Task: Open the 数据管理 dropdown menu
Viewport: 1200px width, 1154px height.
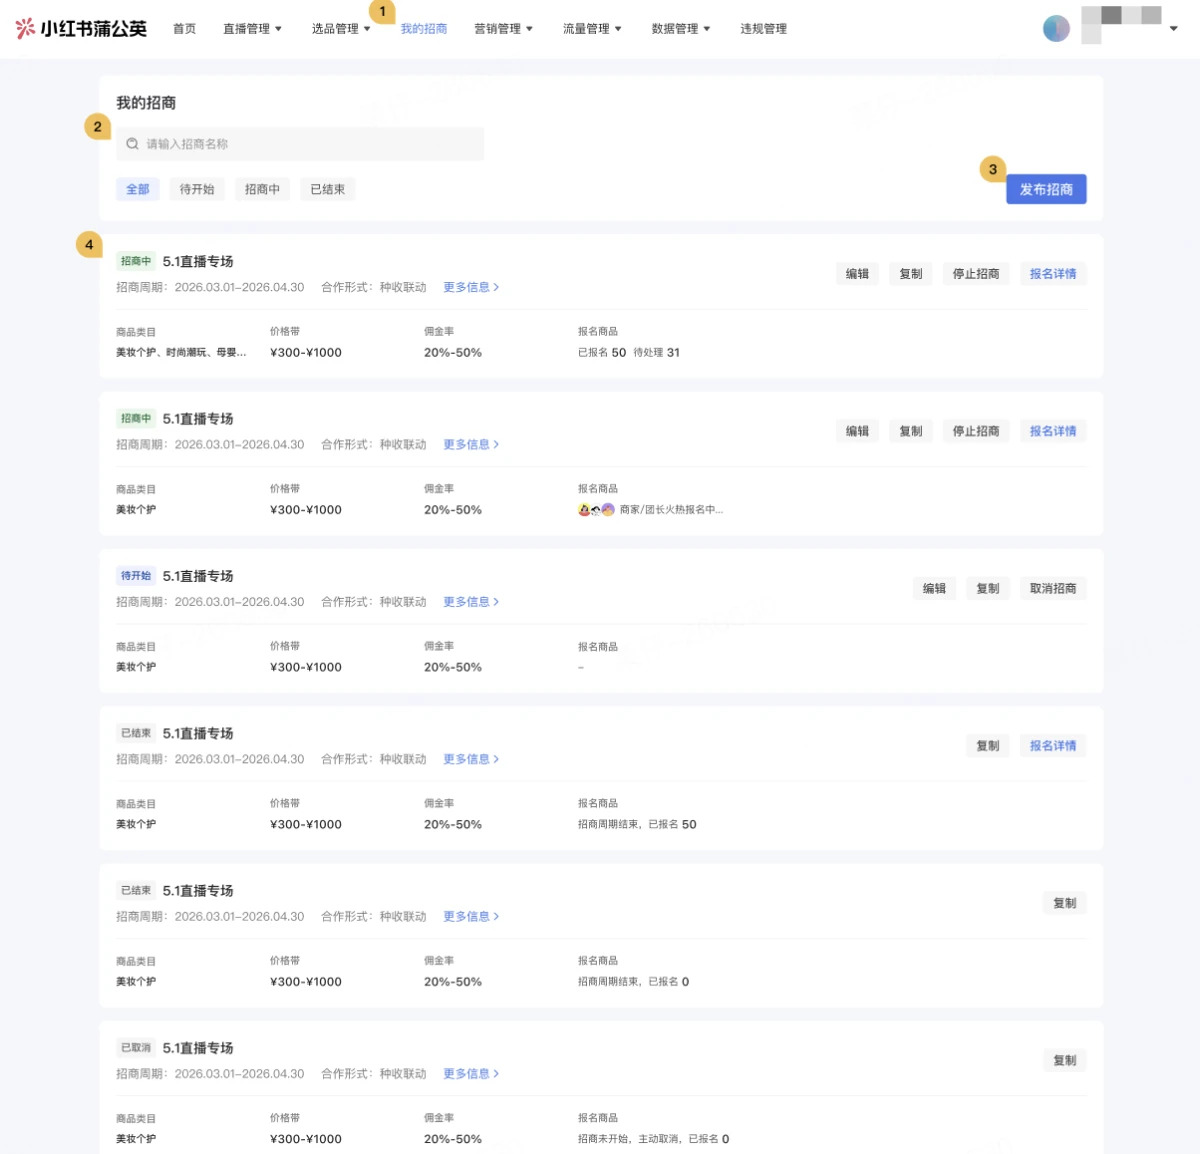Action: [681, 29]
